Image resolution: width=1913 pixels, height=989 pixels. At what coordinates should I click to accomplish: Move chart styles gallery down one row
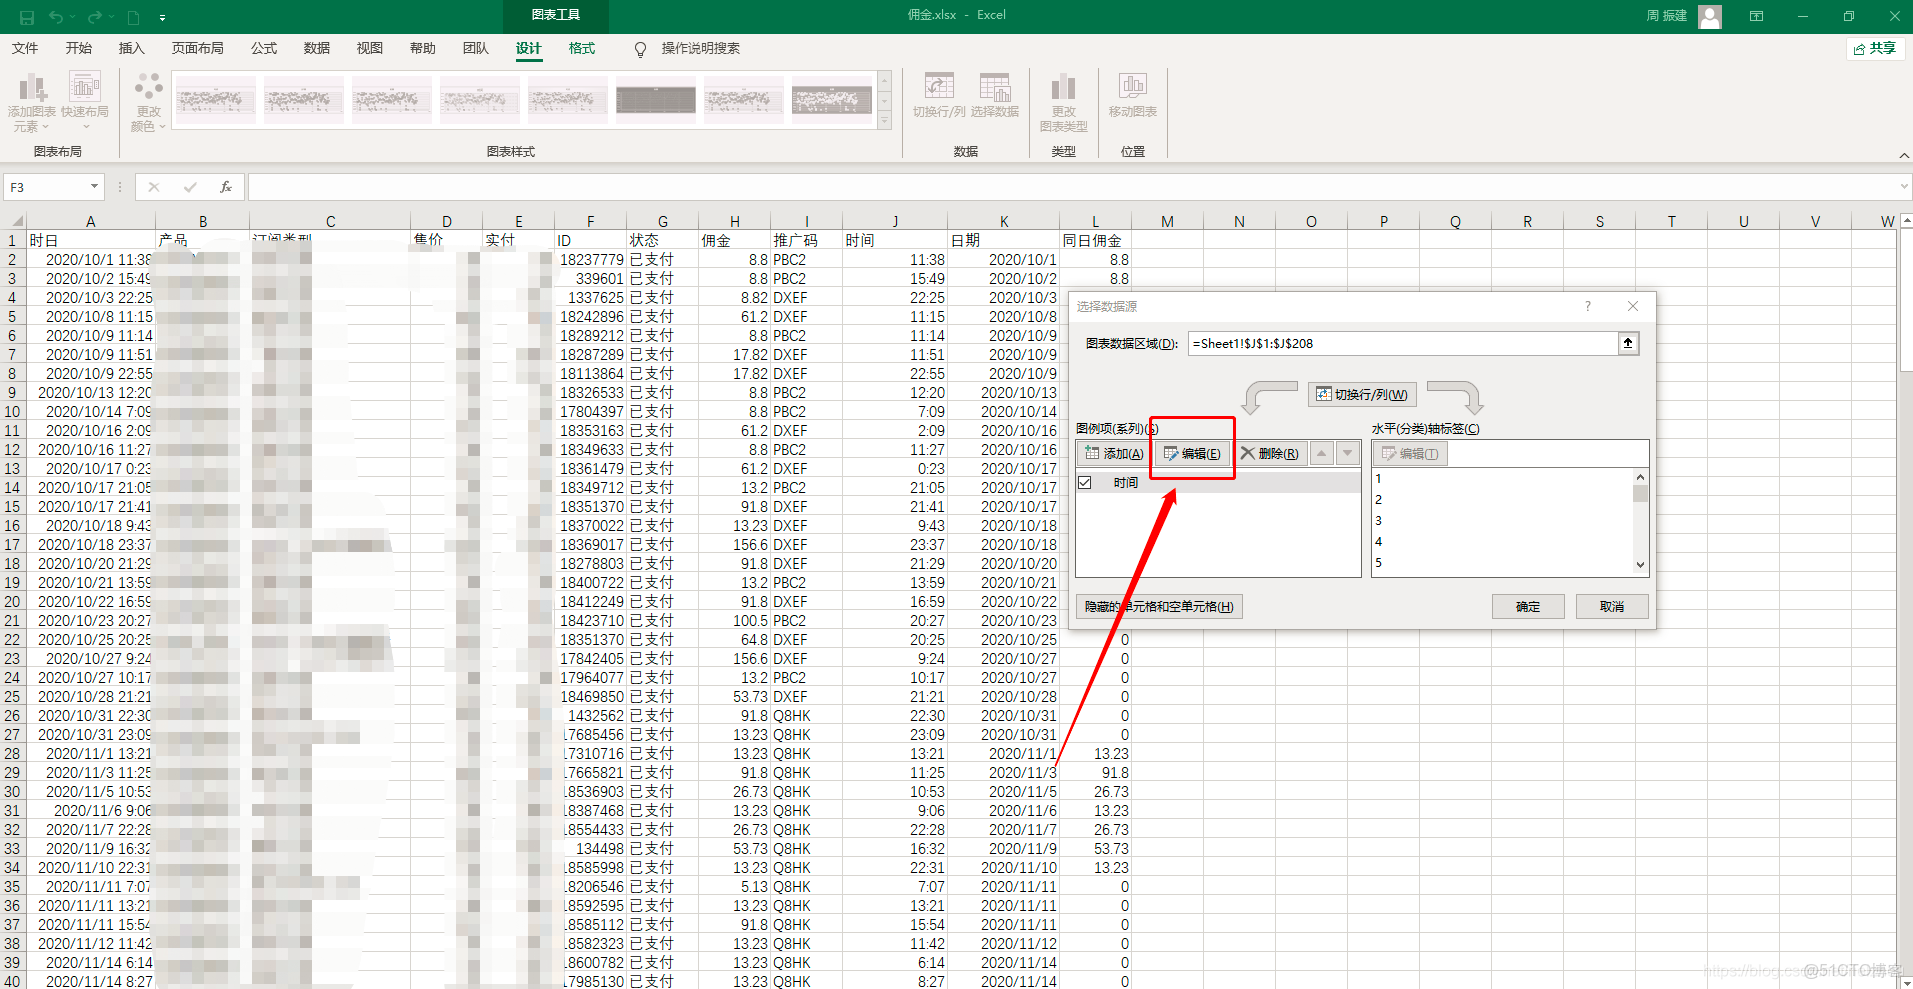pos(884,101)
